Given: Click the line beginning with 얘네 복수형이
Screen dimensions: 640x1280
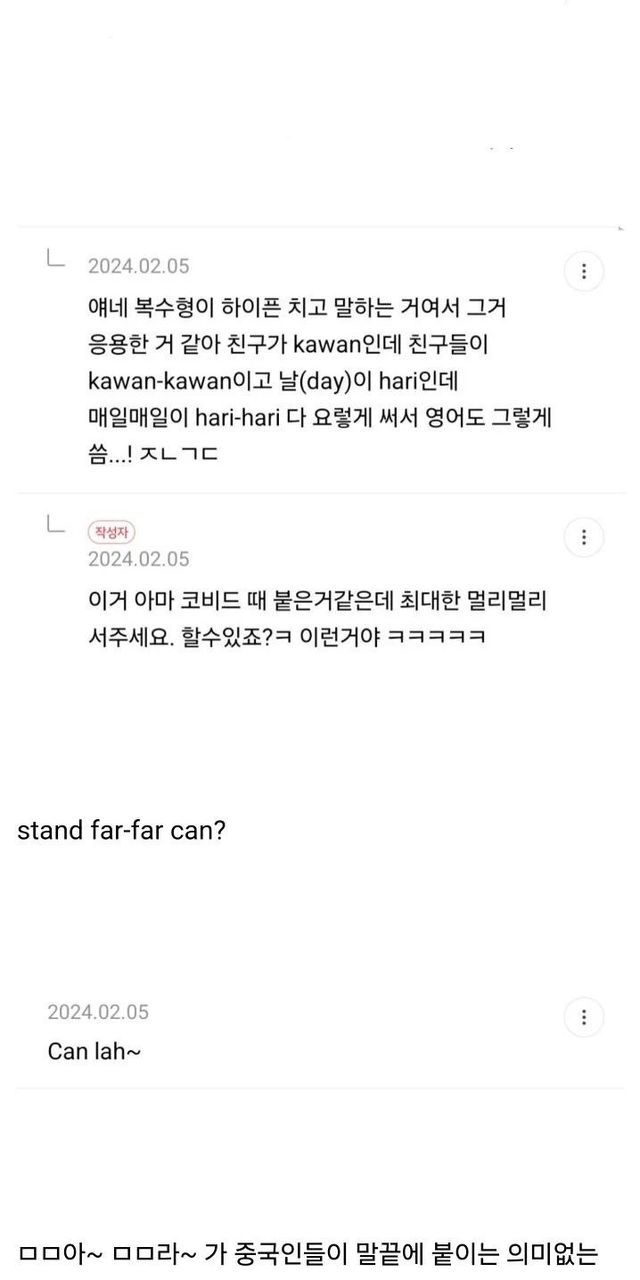Looking at the screenshot, I should (x=296, y=306).
